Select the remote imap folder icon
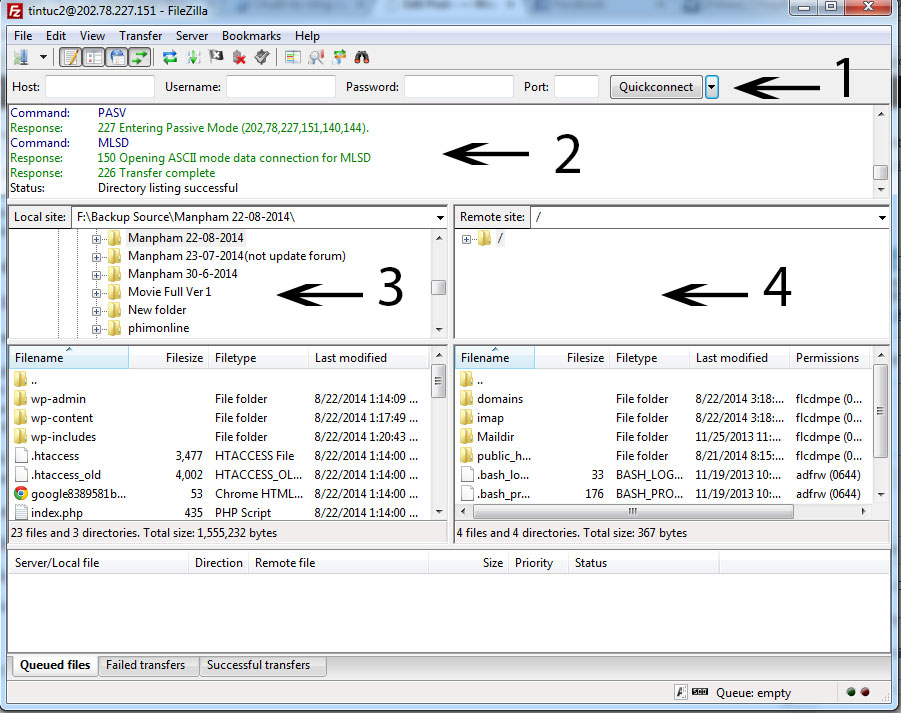The image size is (901, 713). click(467, 417)
